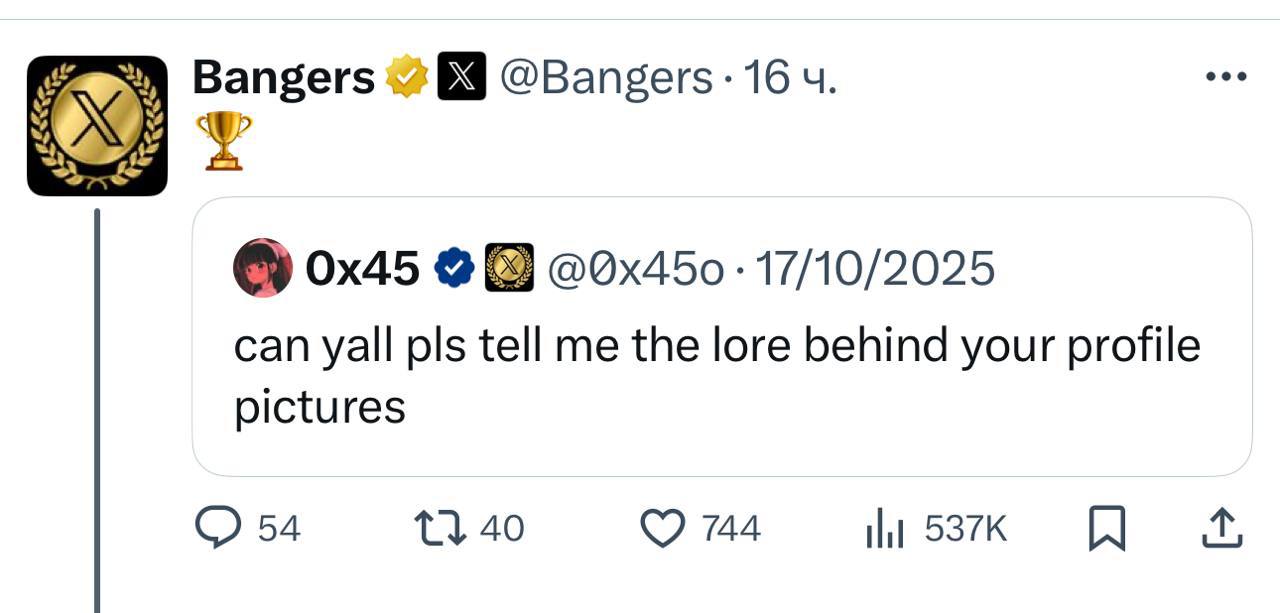Repost using the retweet arrows icon
The height and width of the screenshot is (613, 1280).
click(x=440, y=527)
